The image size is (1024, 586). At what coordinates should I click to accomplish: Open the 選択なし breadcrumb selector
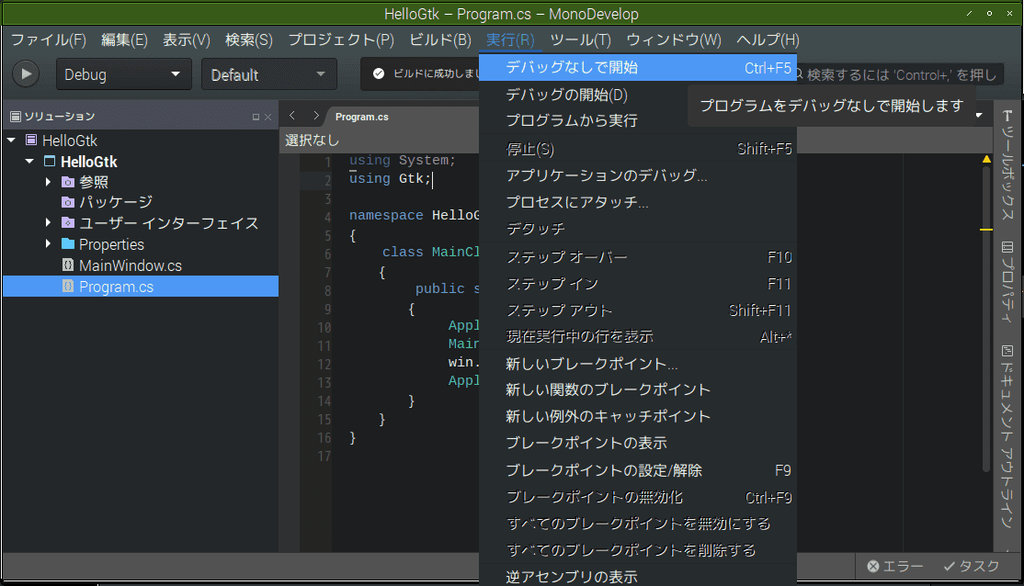[x=312, y=140]
